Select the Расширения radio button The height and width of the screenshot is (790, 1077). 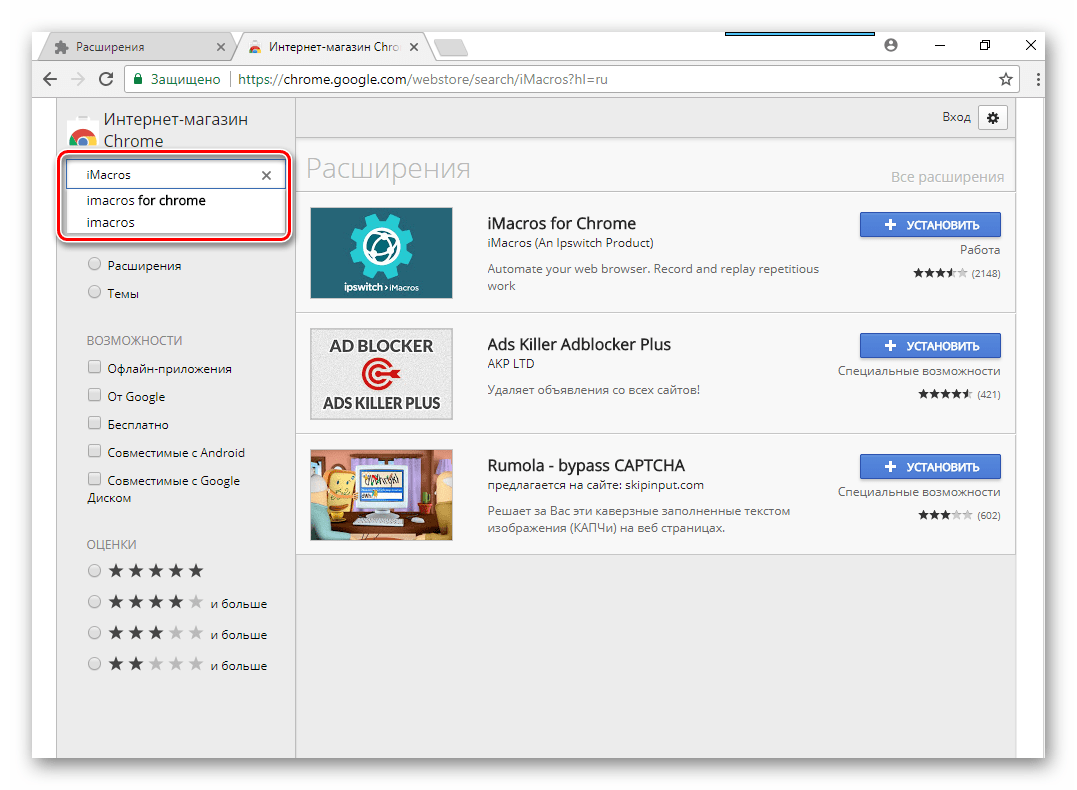pos(95,264)
